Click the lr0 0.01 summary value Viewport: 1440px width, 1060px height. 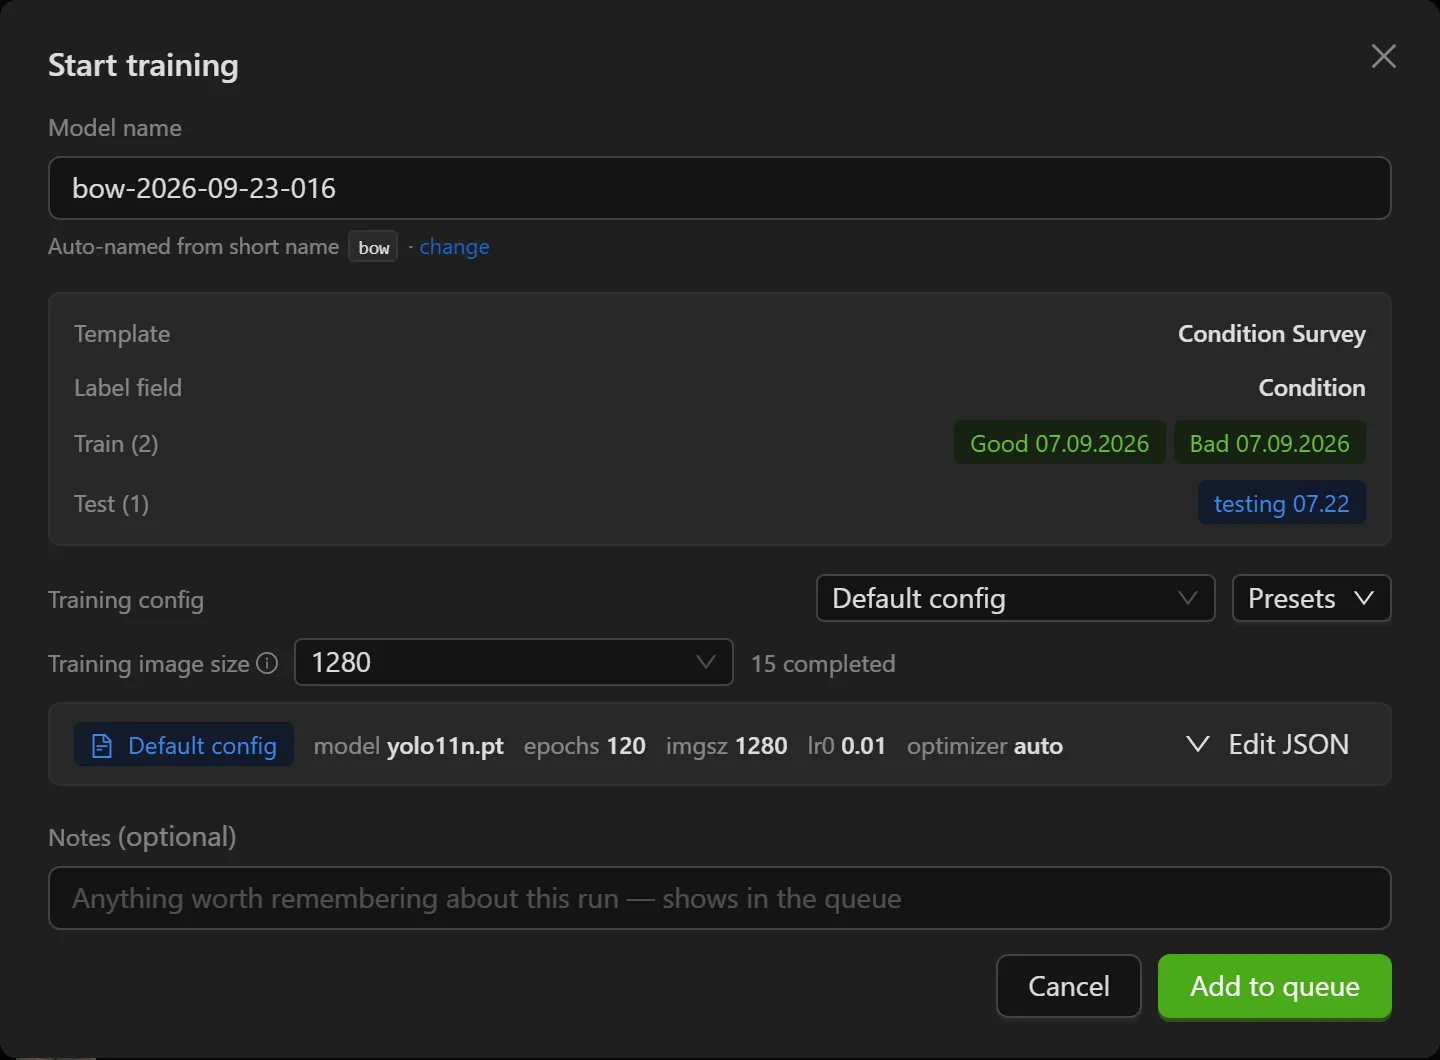846,746
